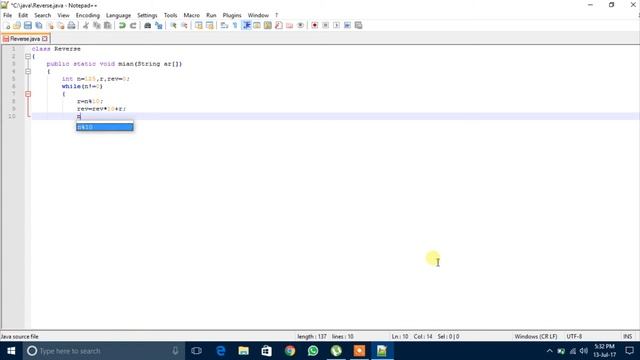Copy the selection via toolbar
Screen dimensions: 640x360
97,25
